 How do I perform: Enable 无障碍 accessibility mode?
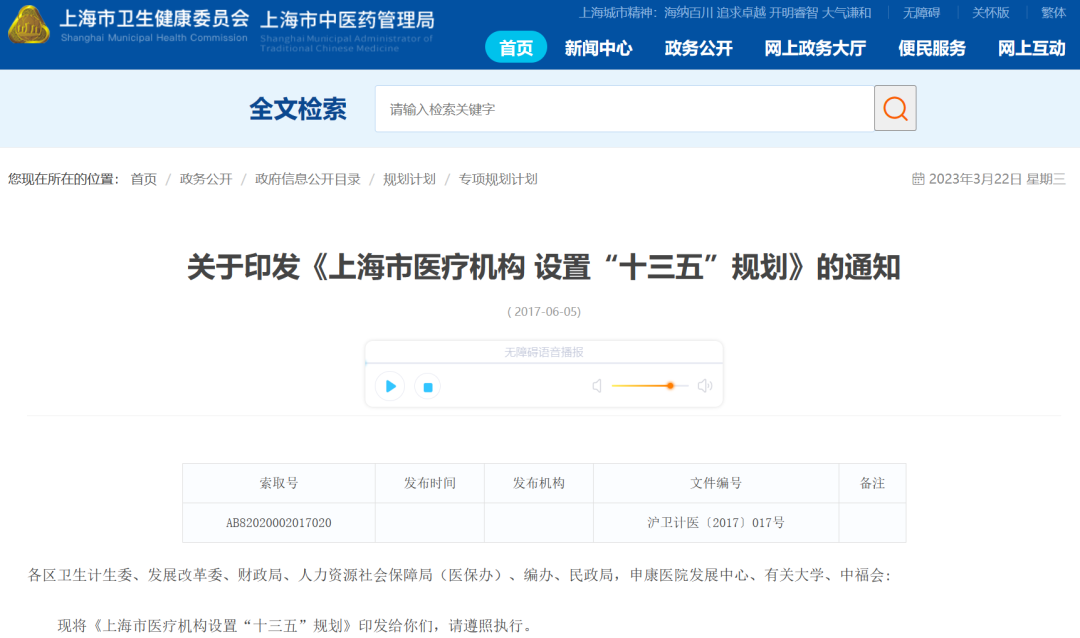coord(923,13)
